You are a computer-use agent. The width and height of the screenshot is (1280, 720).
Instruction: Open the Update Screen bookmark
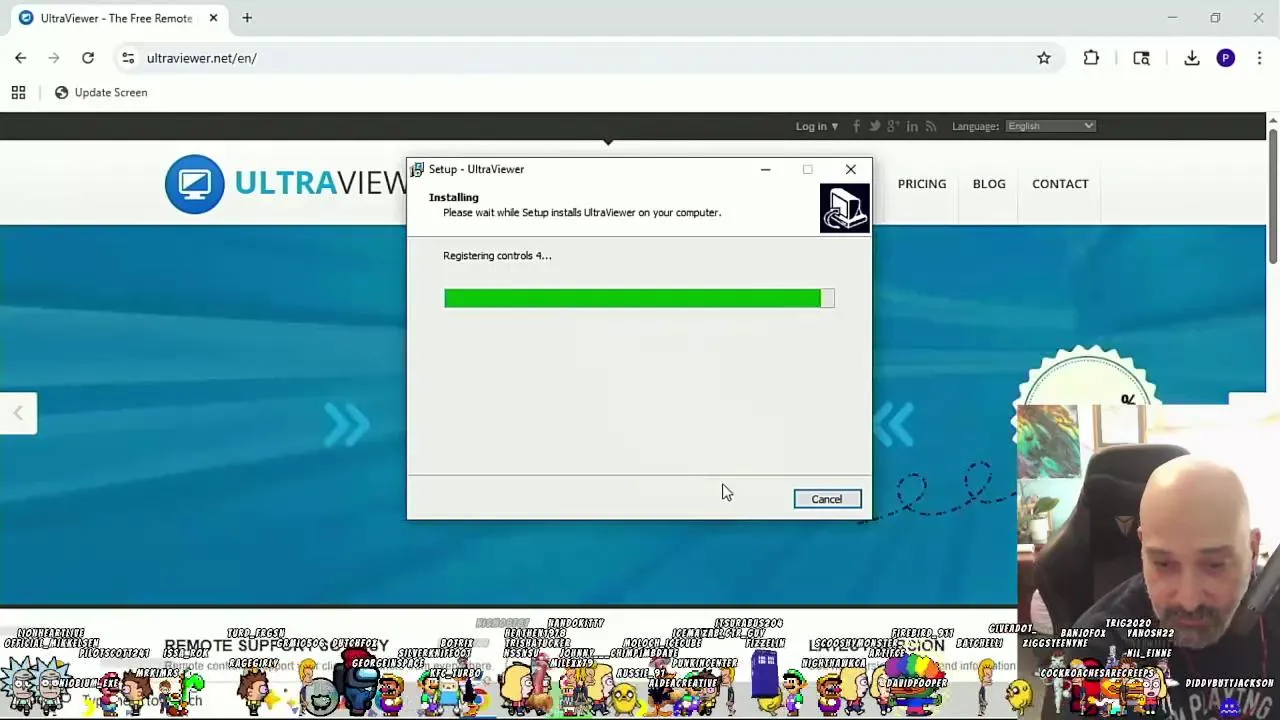tap(100, 92)
